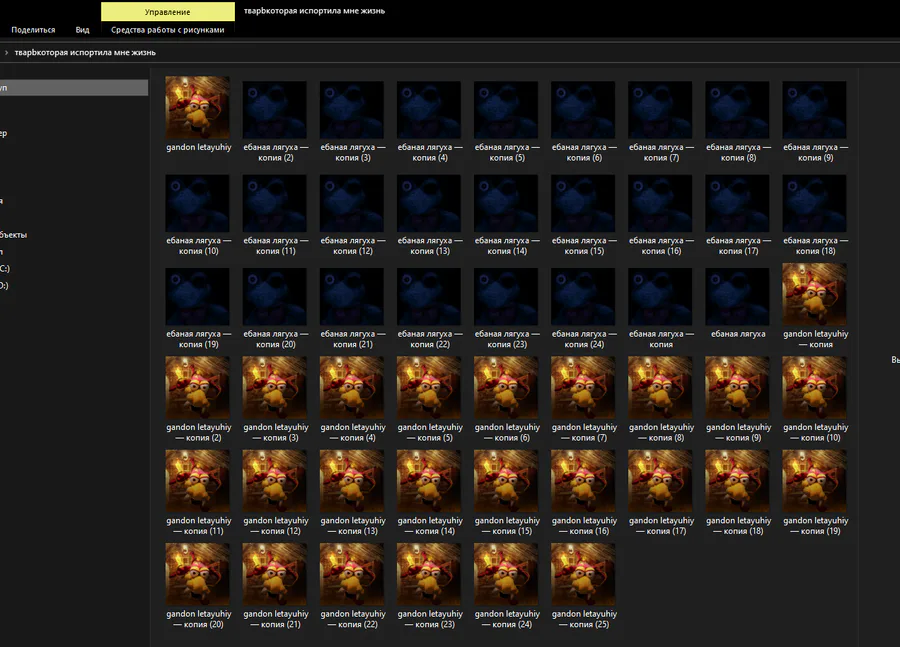900x647 pixels.
Task: Choose the thumbnail ебаная лягуха — копия (6)
Action: pyautogui.click(x=583, y=110)
